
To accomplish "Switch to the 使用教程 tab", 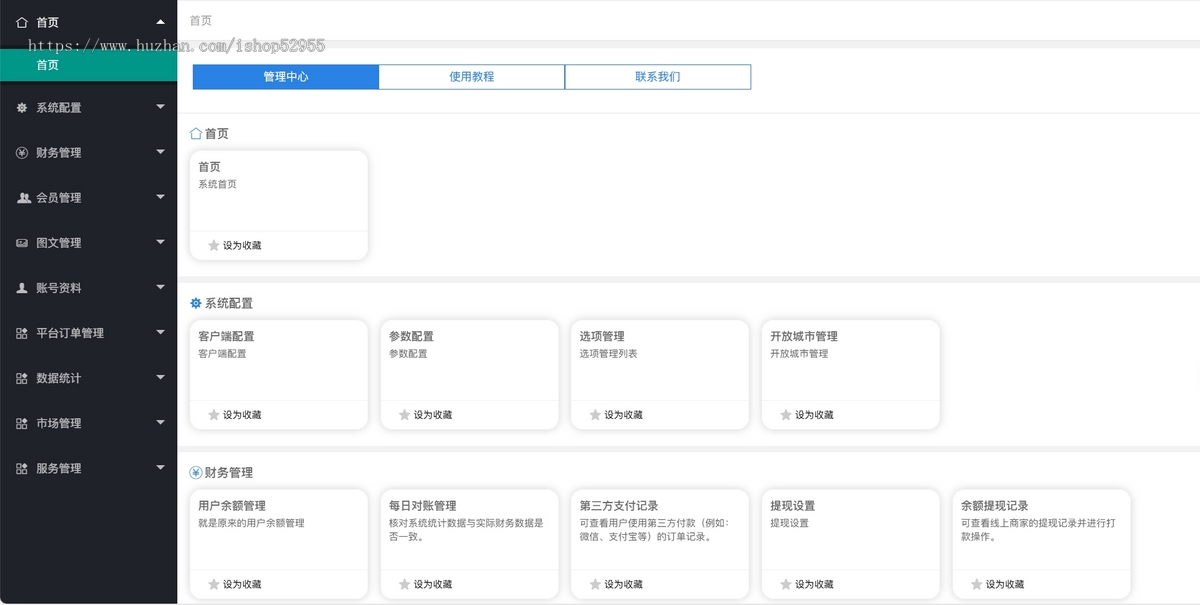I will click(x=472, y=77).
